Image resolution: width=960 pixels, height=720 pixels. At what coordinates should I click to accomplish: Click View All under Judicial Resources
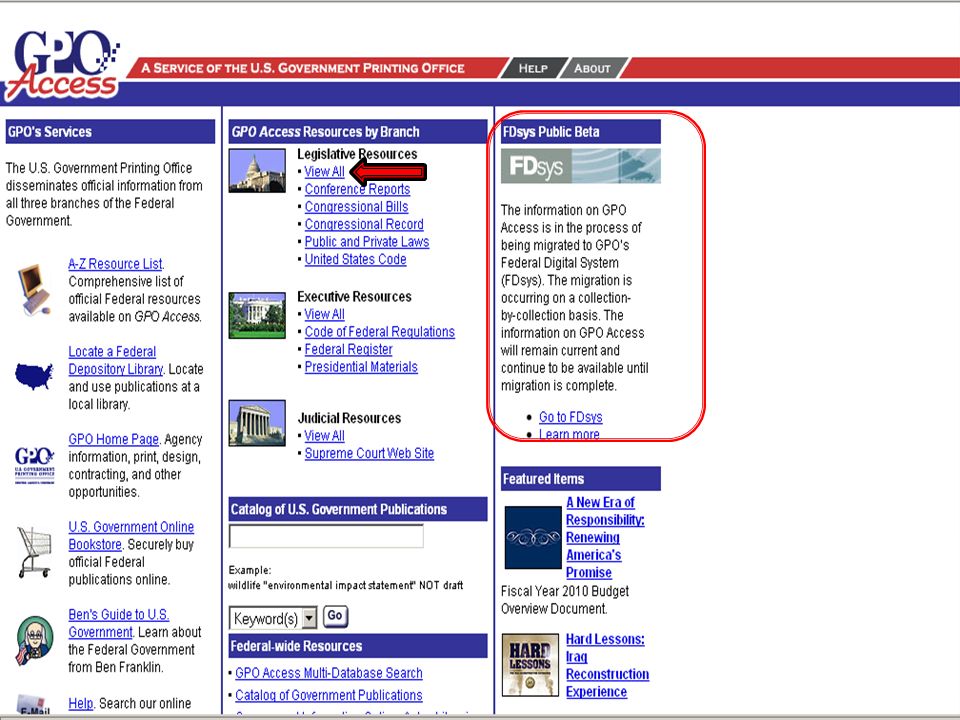click(x=324, y=436)
